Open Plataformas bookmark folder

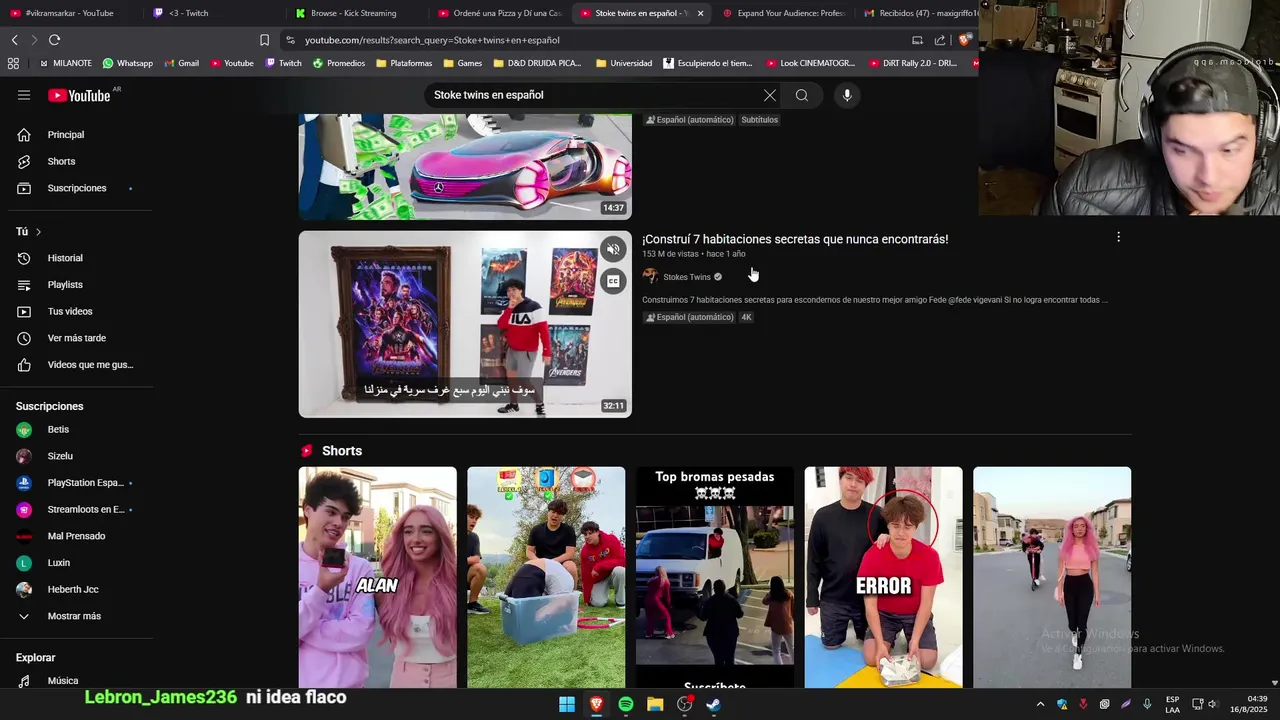pos(404,63)
